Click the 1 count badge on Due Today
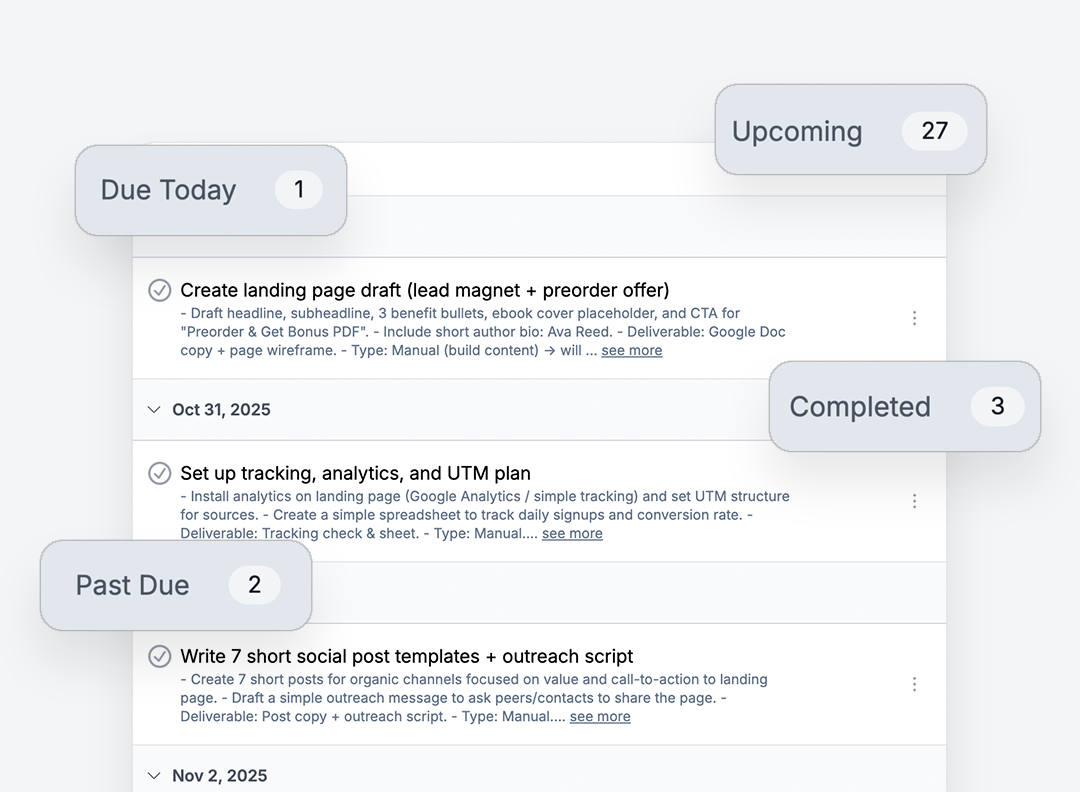 298,190
